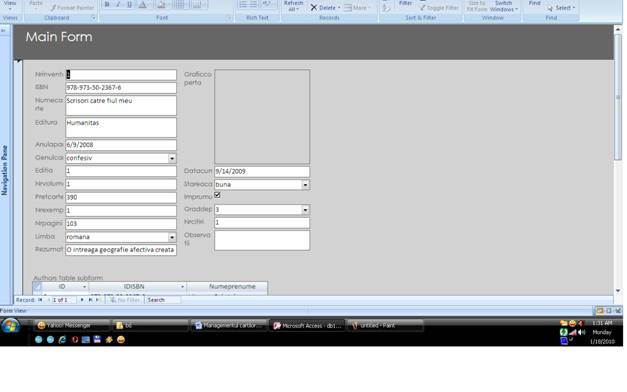
Task: Click the vertical scrollbar down arrow
Action: [x=618, y=291]
